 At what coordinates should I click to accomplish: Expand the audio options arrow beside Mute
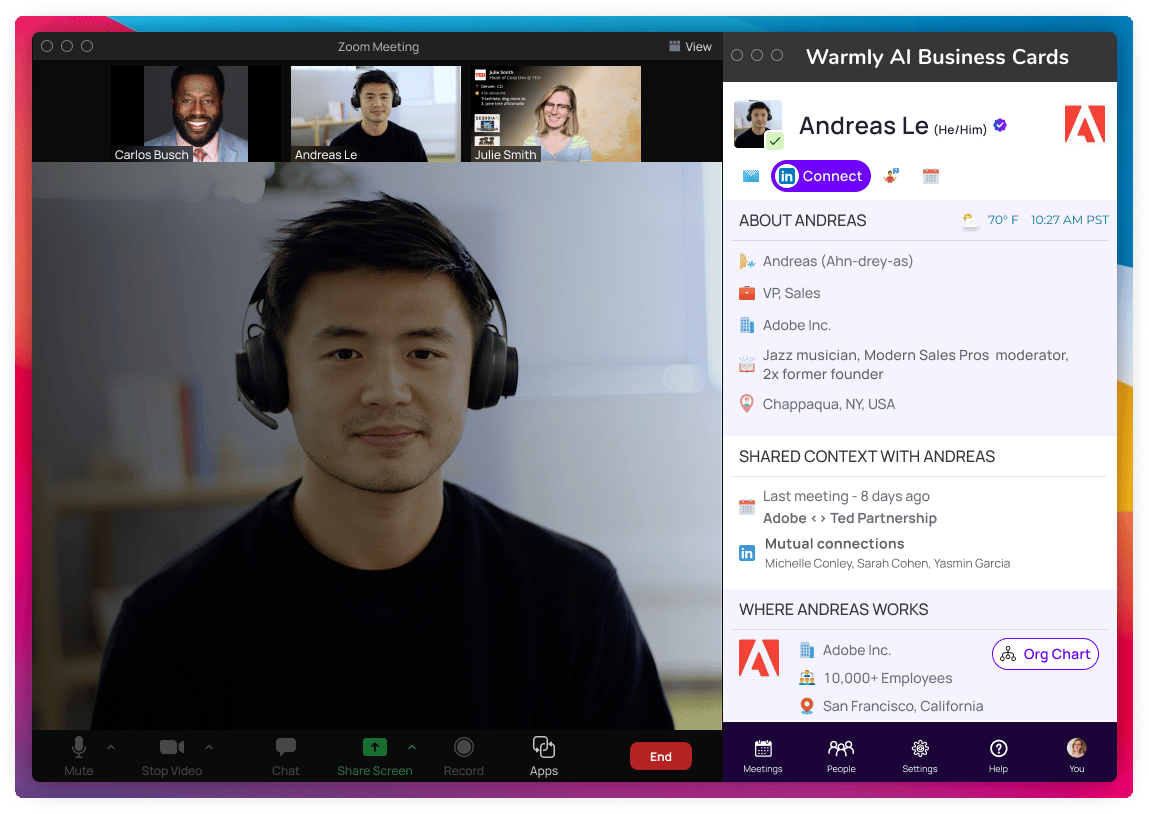click(111, 747)
